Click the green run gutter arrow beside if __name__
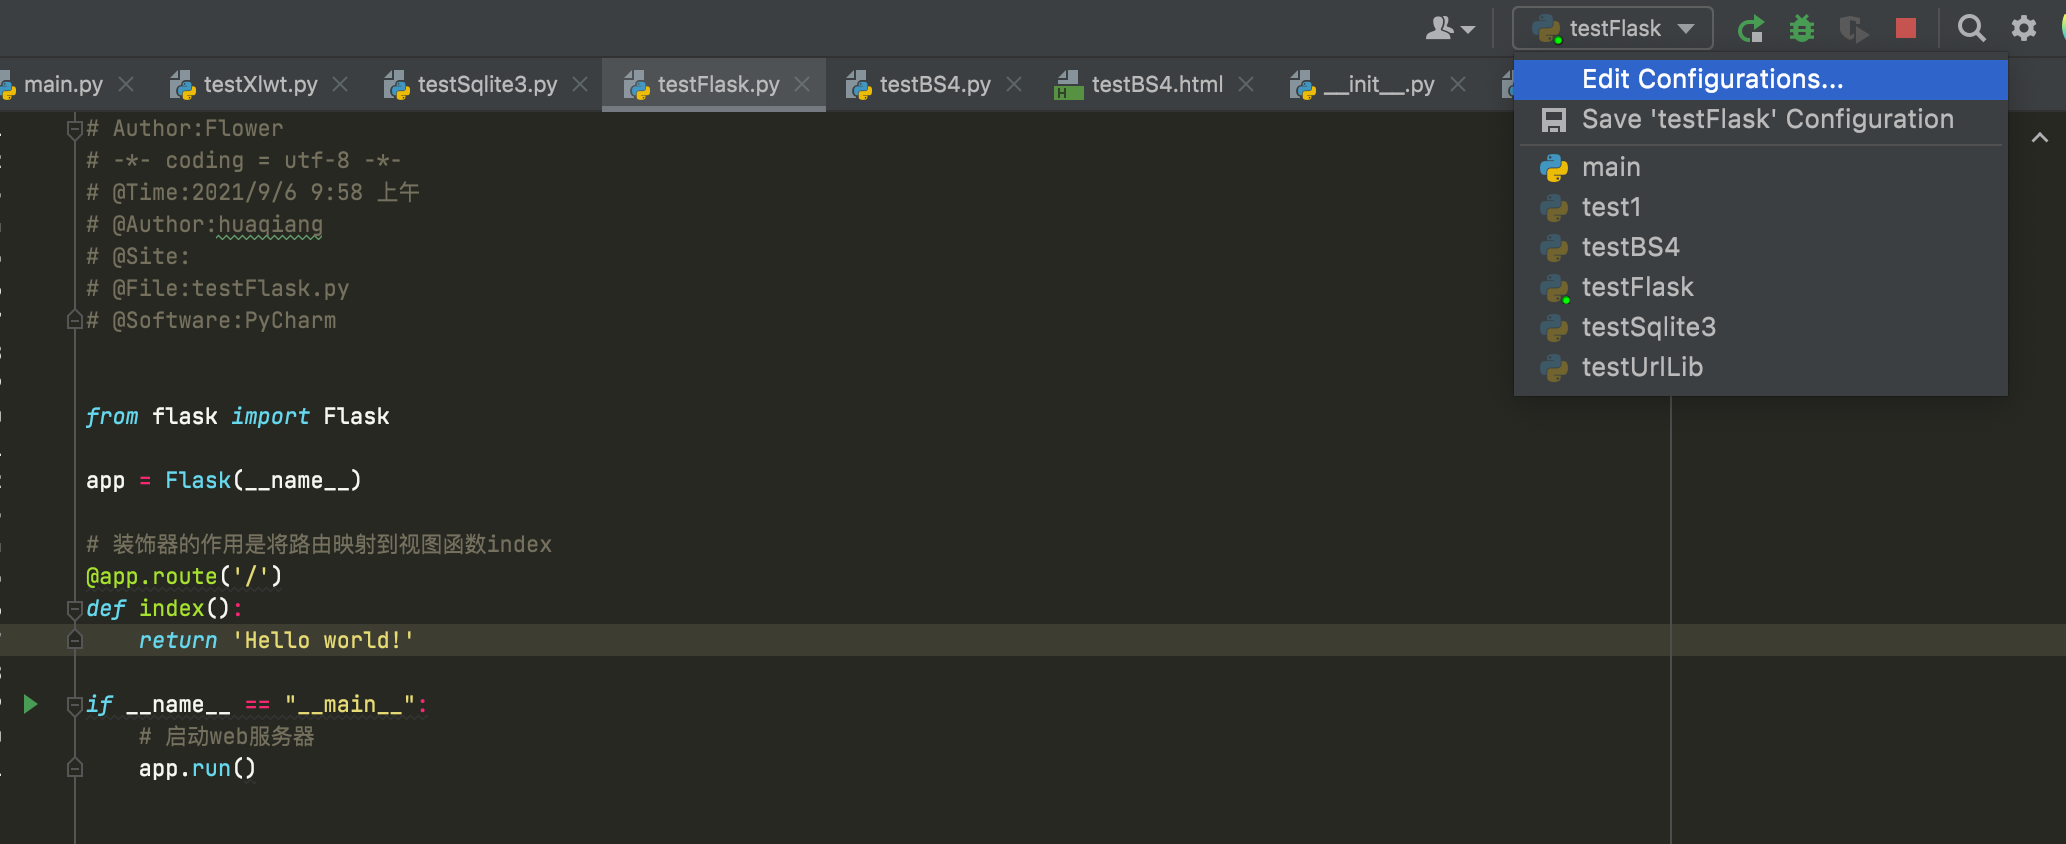 point(30,704)
